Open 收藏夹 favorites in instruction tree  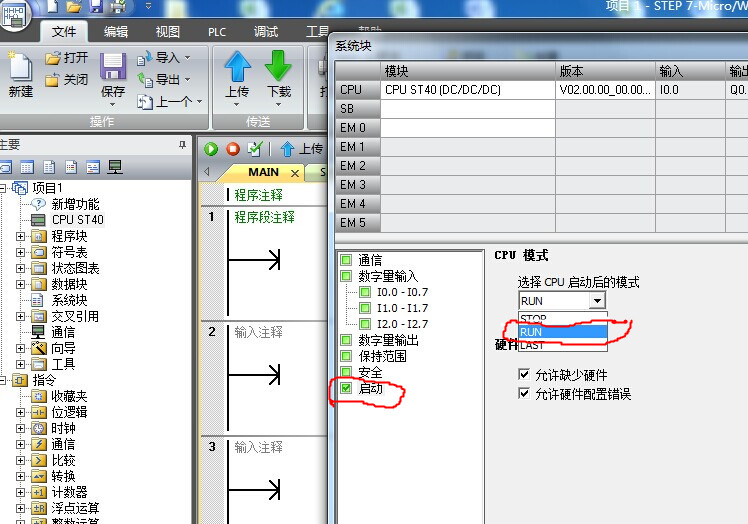69,396
